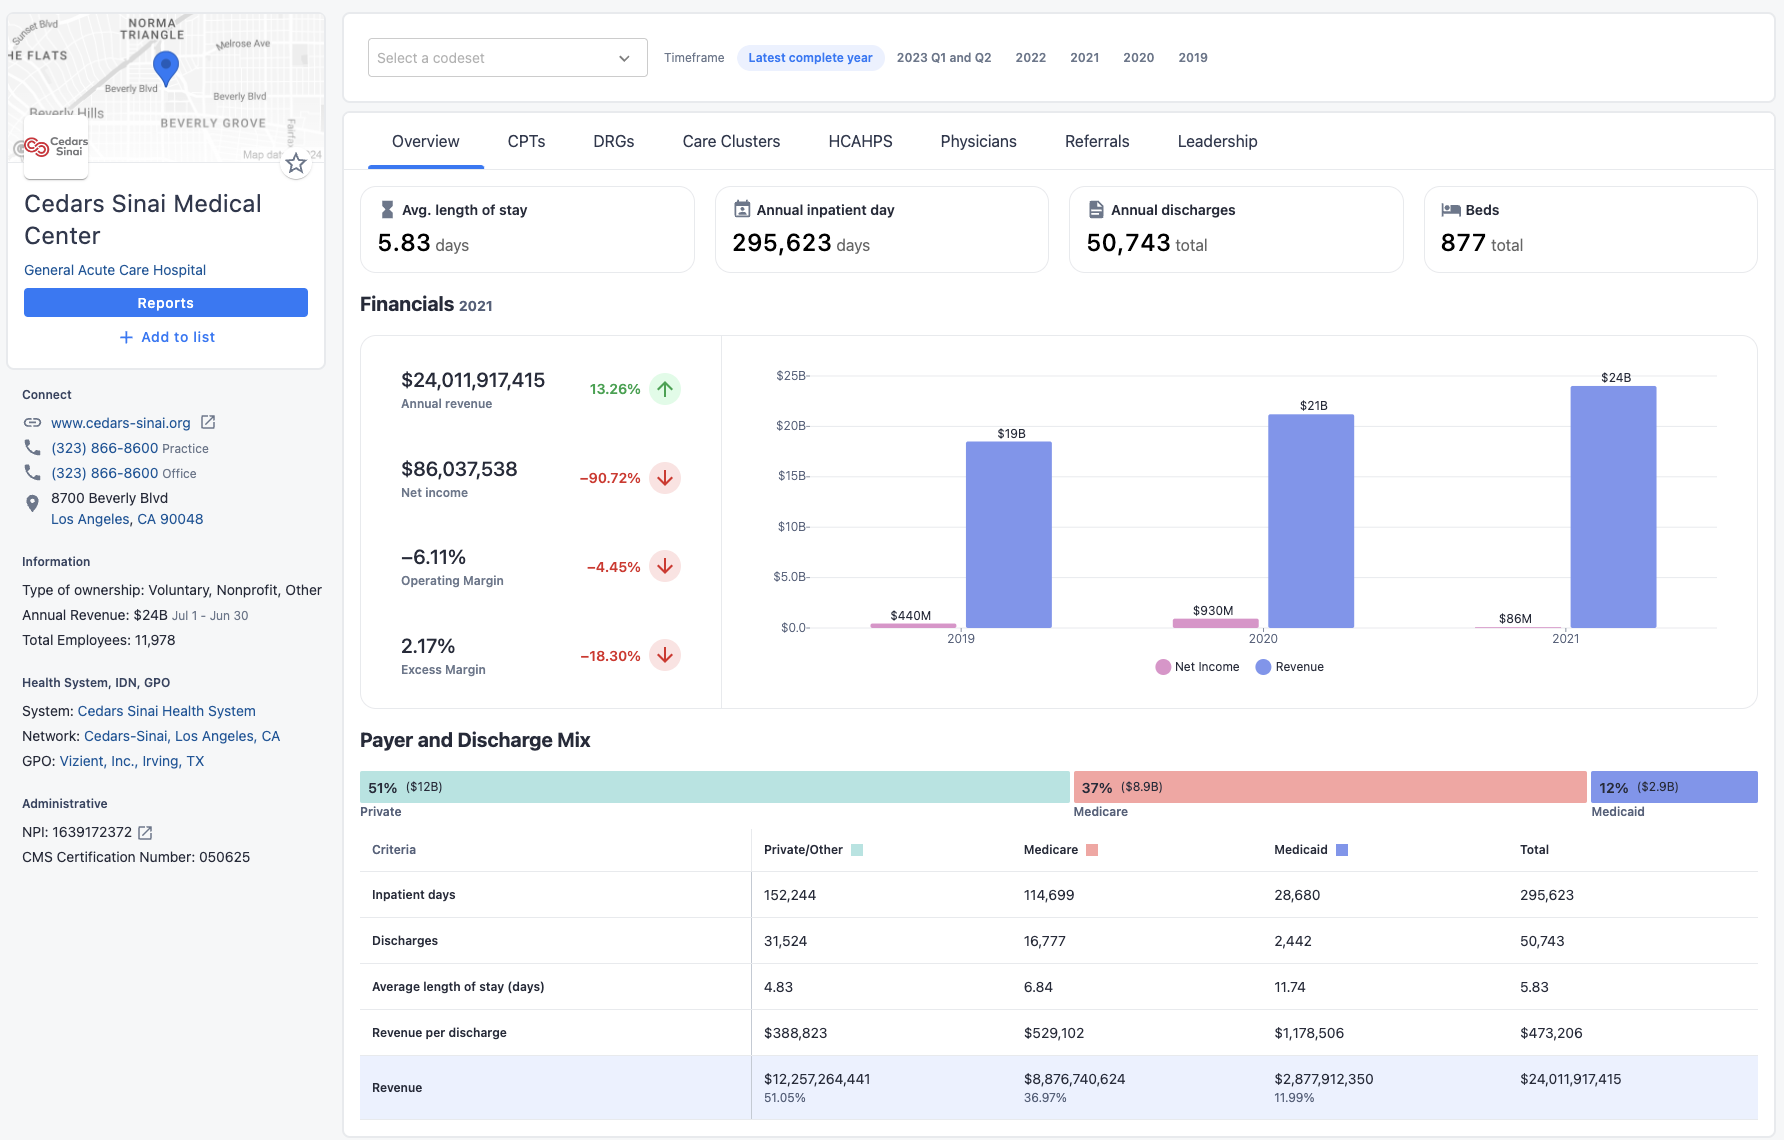Open the HCAHPS tab
The width and height of the screenshot is (1784, 1140).
(861, 141)
